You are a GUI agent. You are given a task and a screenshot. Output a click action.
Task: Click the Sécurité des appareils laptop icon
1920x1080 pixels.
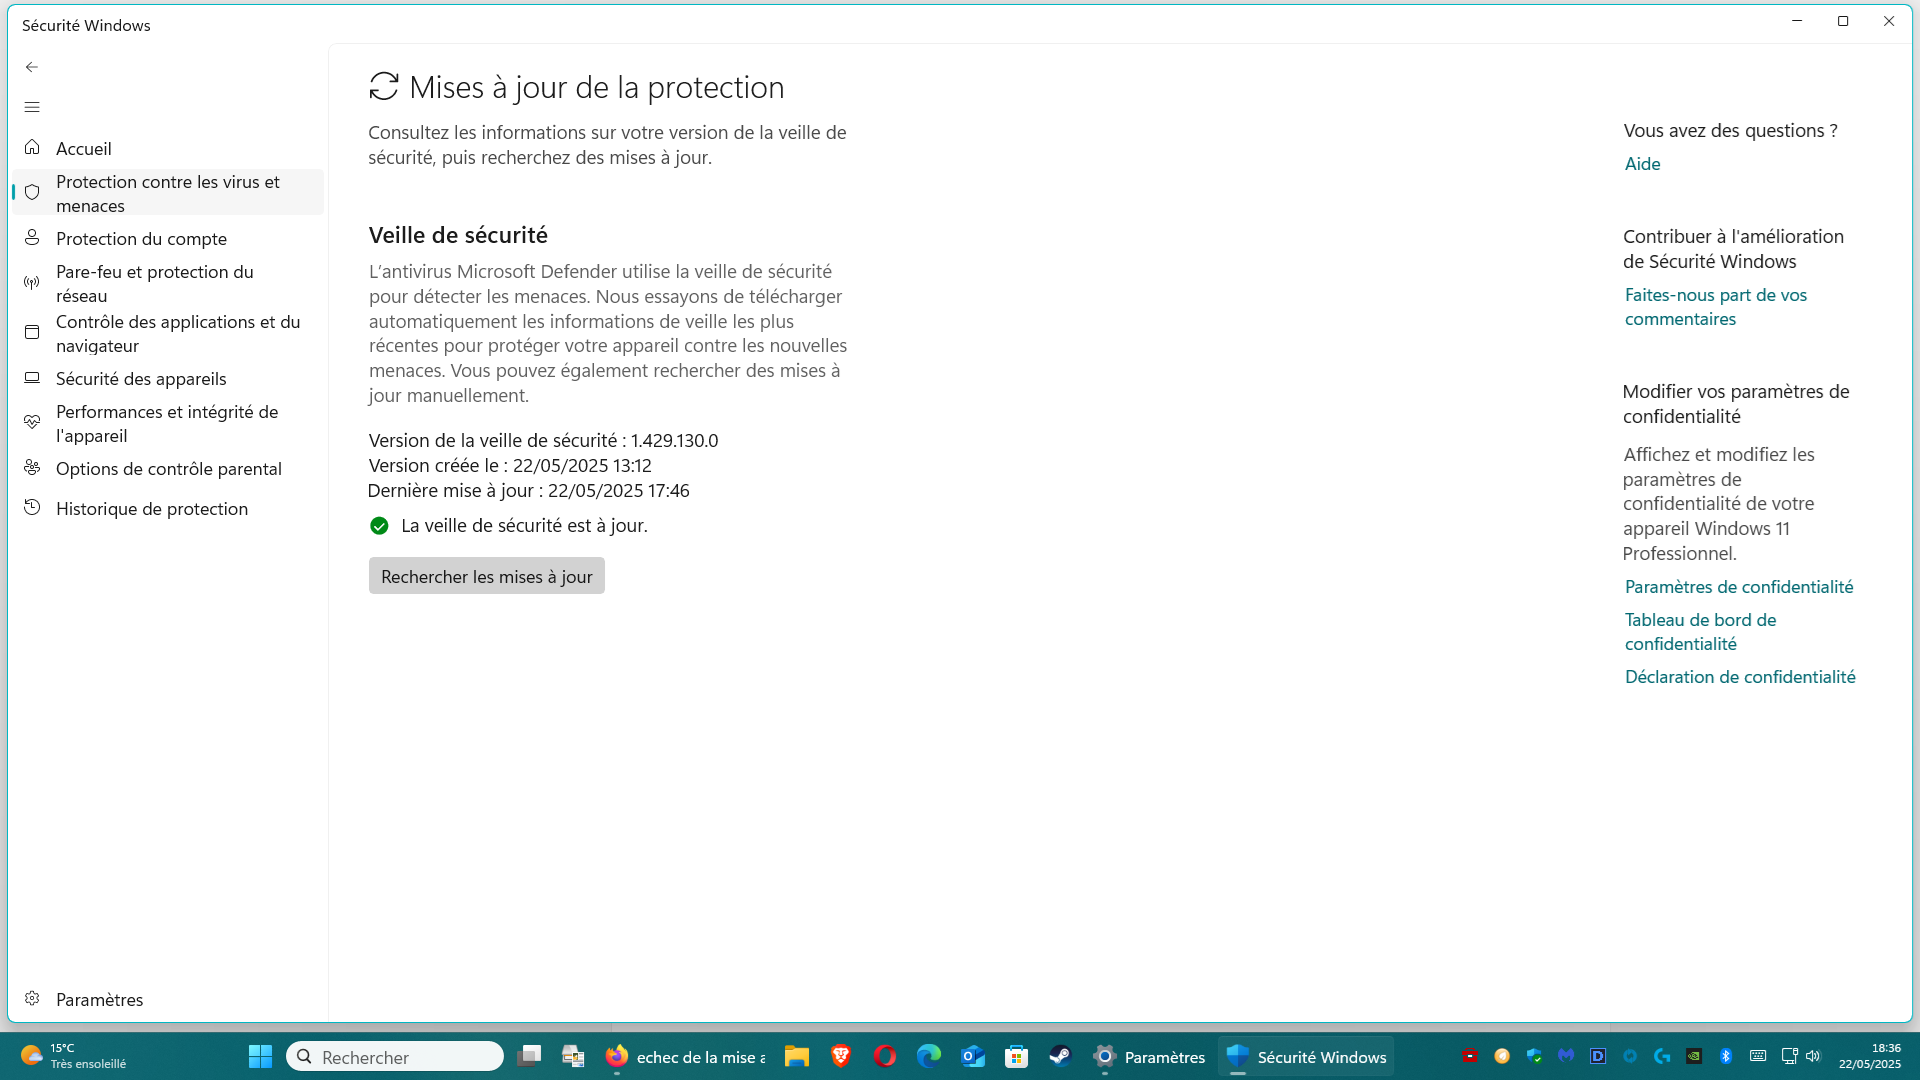tap(32, 378)
